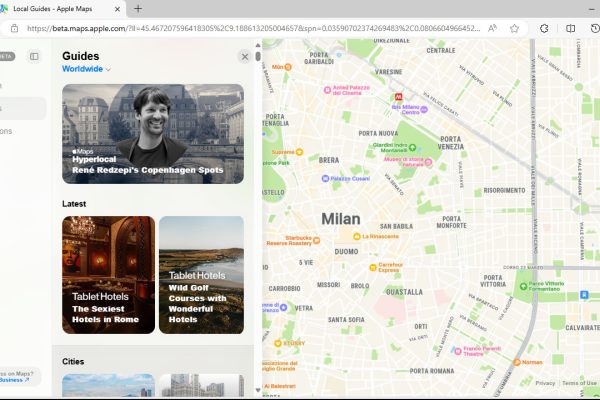Click the Milan city label
The image size is (600, 400).
point(341,219)
